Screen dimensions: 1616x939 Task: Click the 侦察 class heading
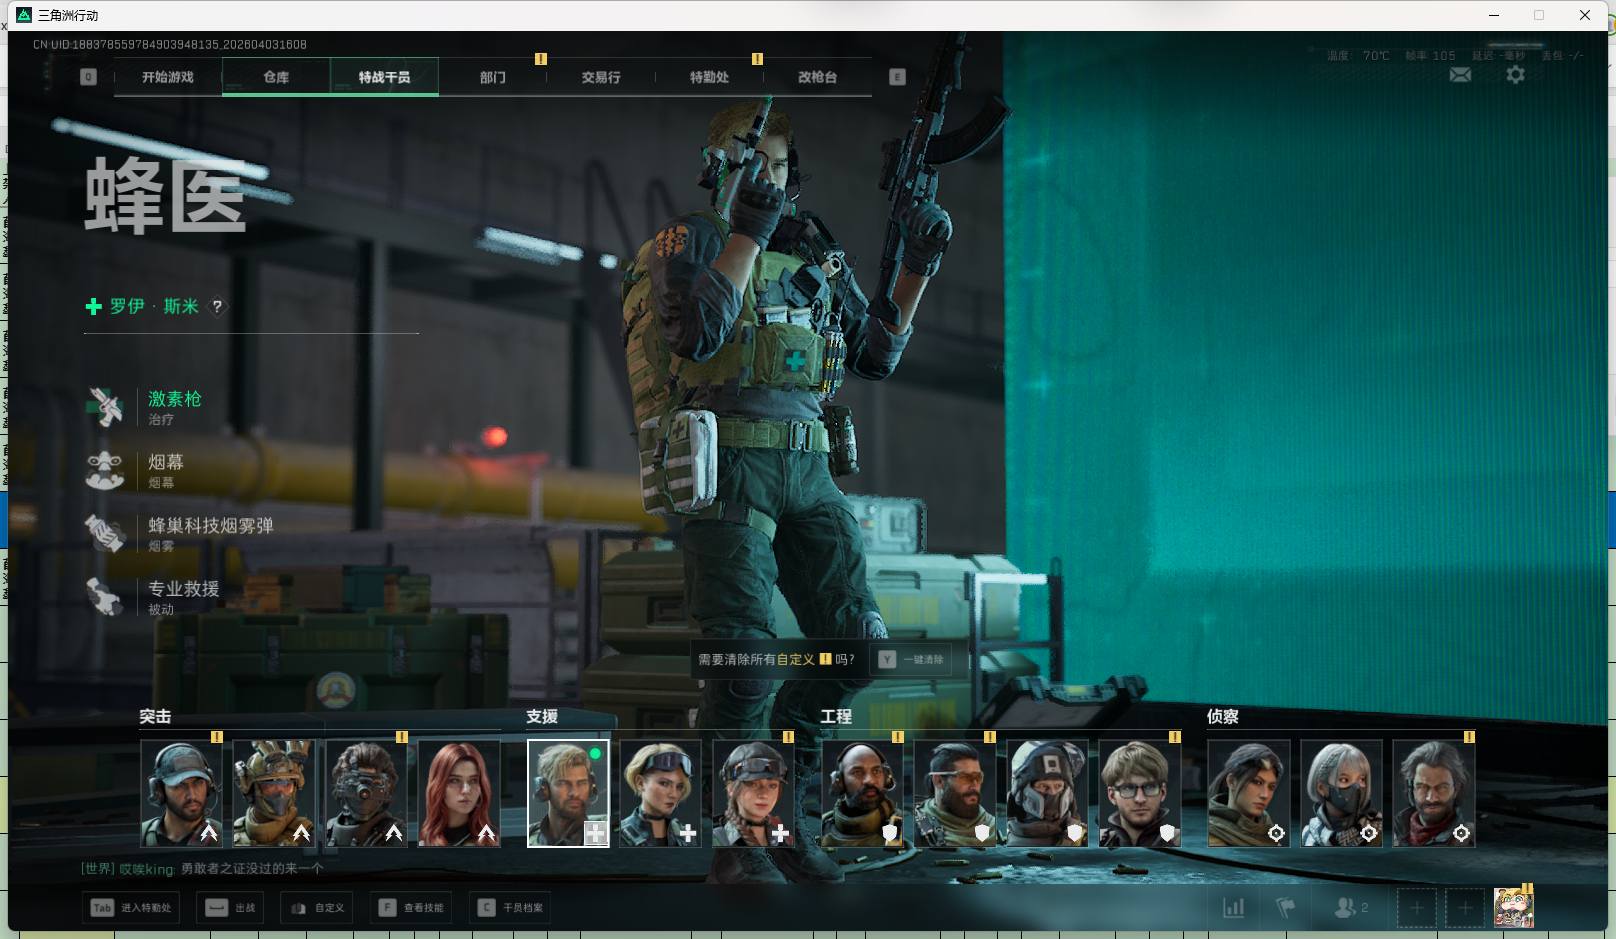pos(1223,717)
